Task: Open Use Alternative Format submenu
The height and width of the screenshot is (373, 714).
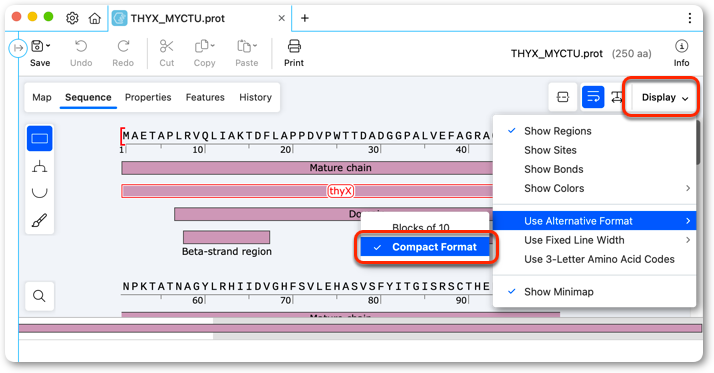Action: (594, 221)
